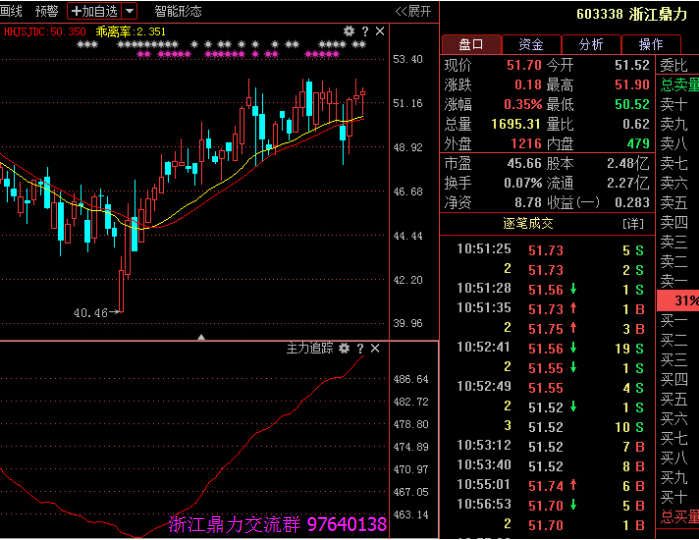Click 乖离率:2.351 indicator label
This screenshot has width=699, height=540.
131,32
